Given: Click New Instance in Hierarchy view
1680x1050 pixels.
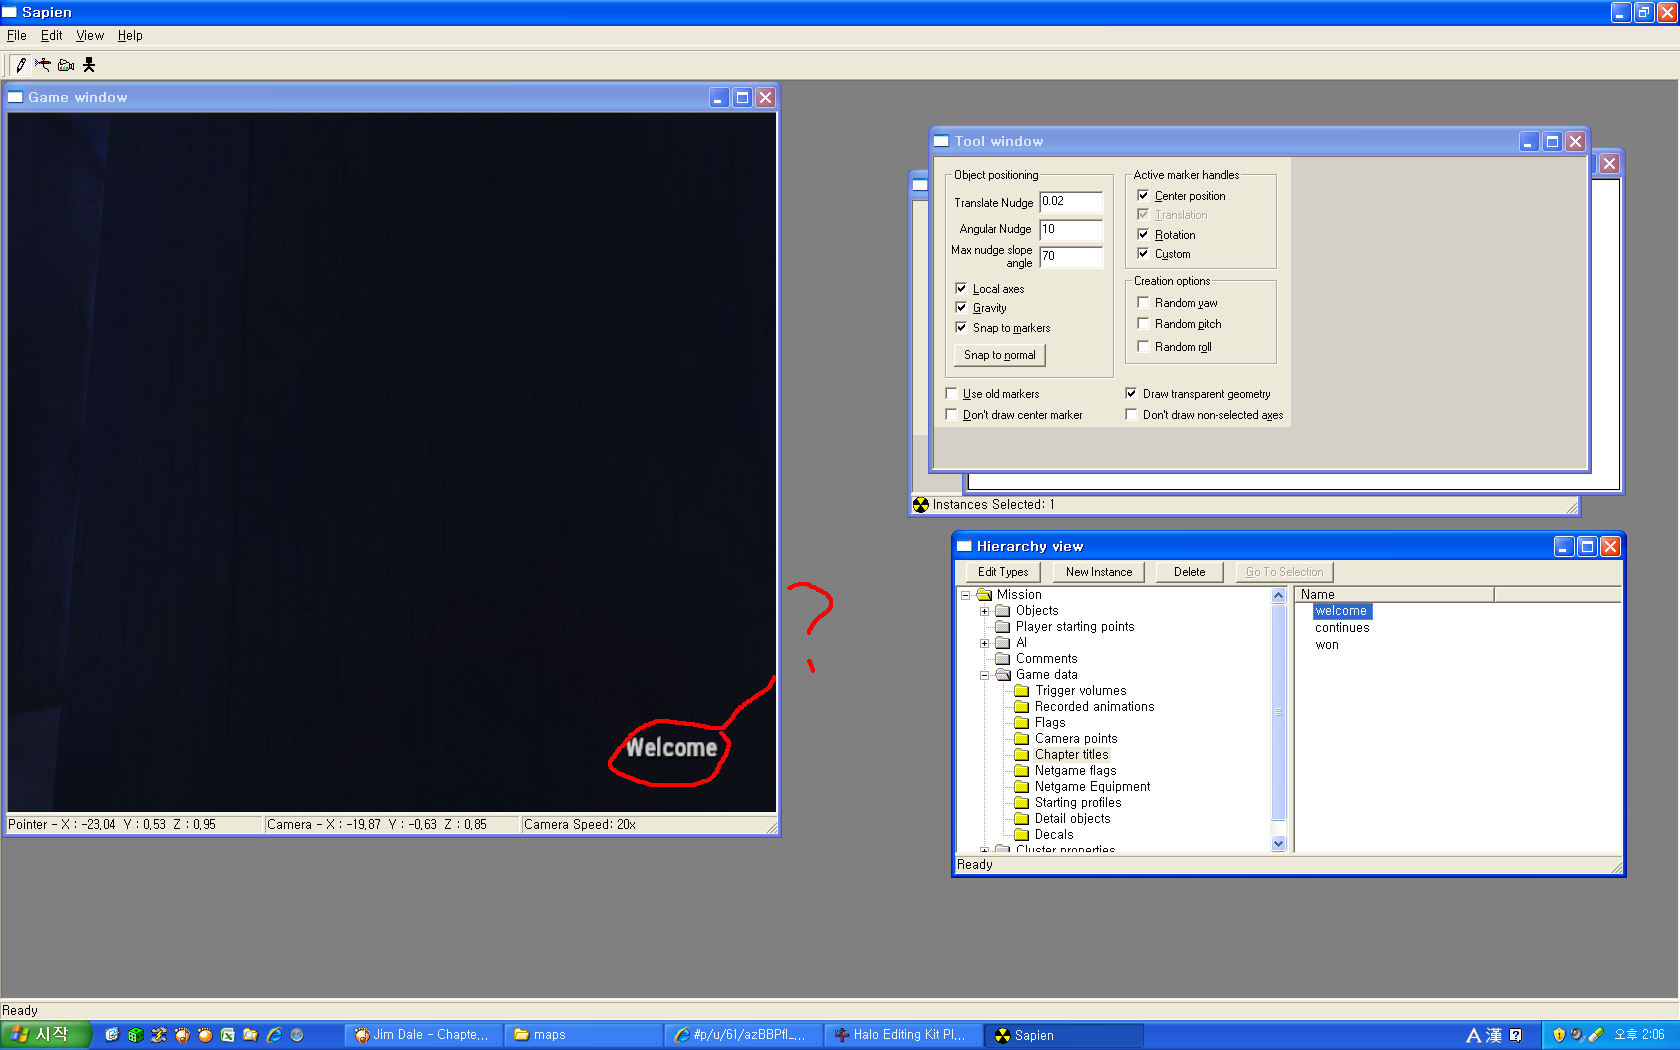Looking at the screenshot, I should click(1099, 572).
